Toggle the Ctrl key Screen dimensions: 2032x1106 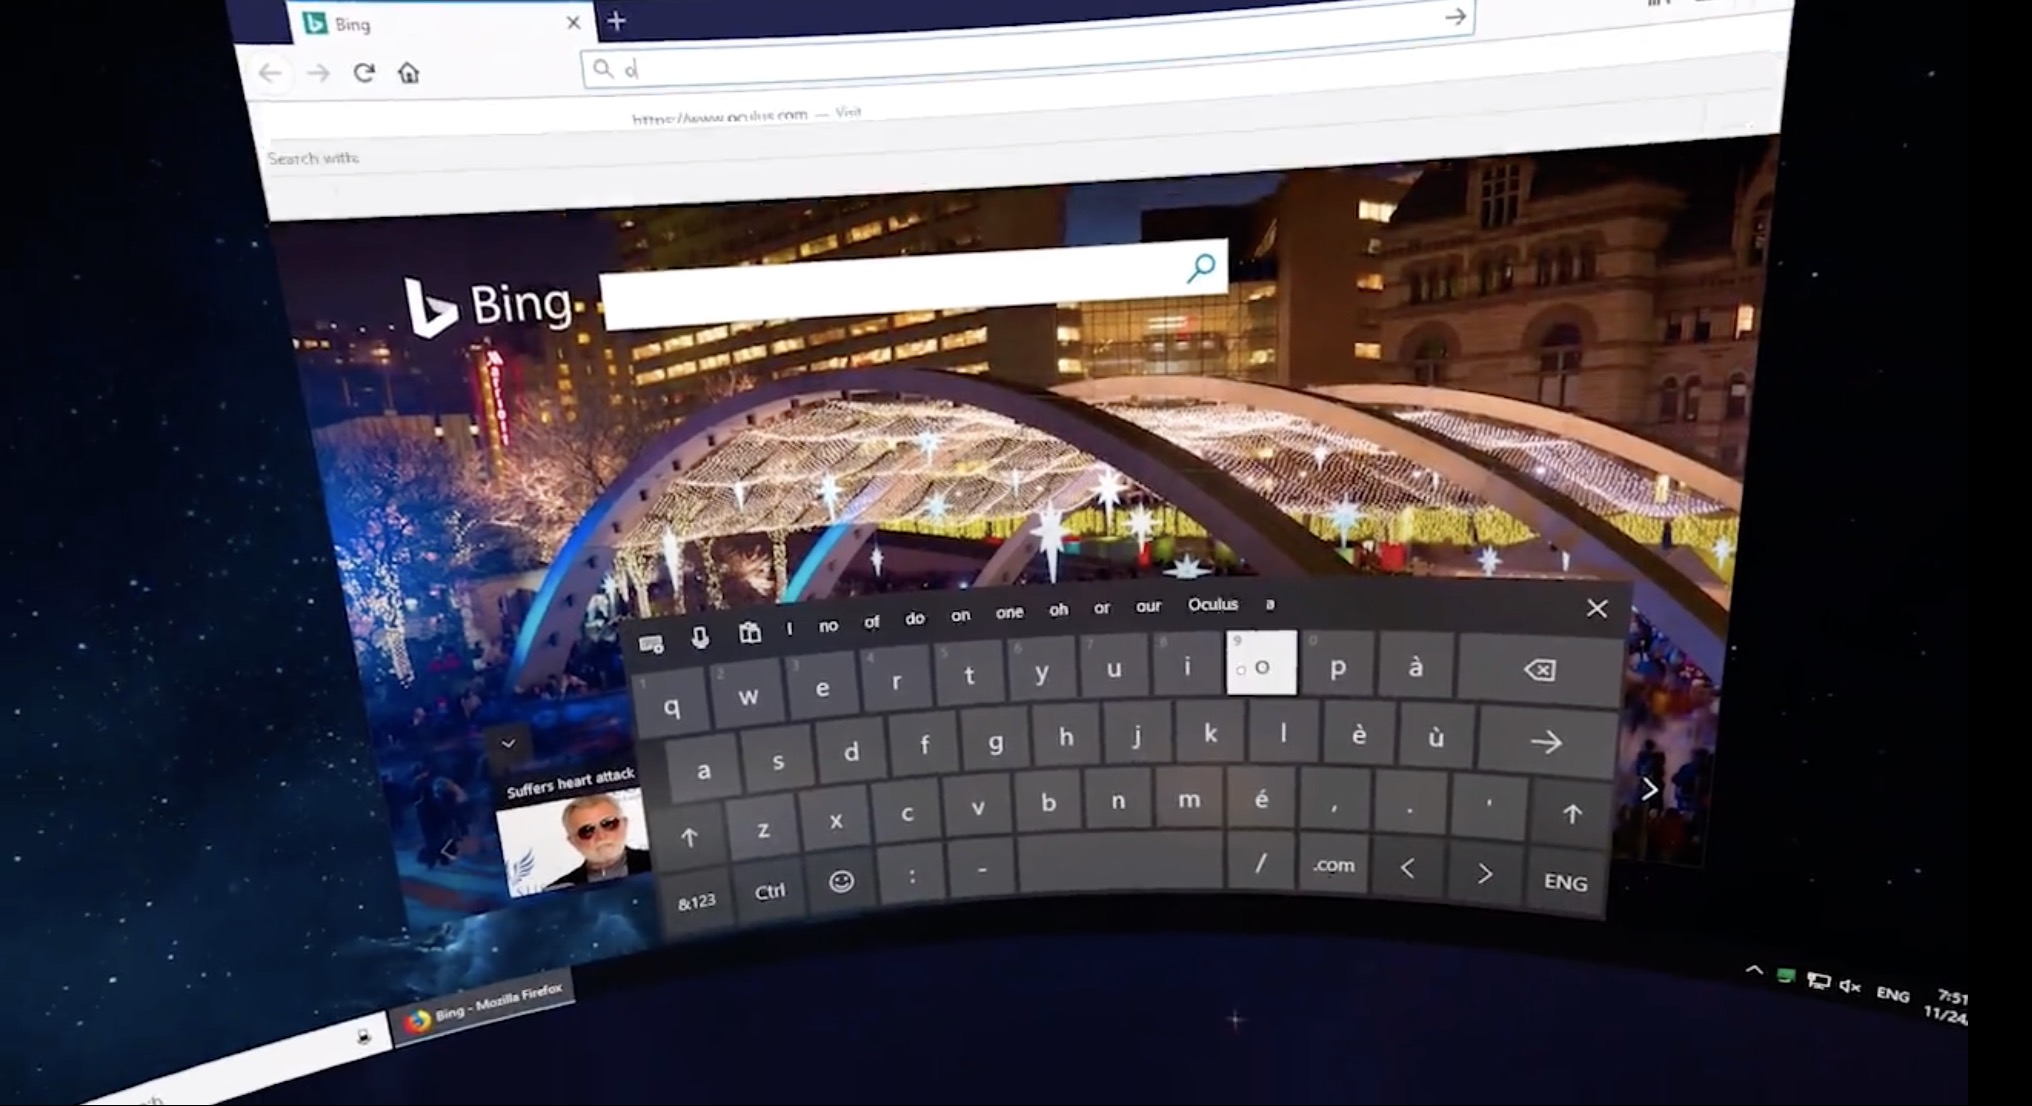pos(769,891)
